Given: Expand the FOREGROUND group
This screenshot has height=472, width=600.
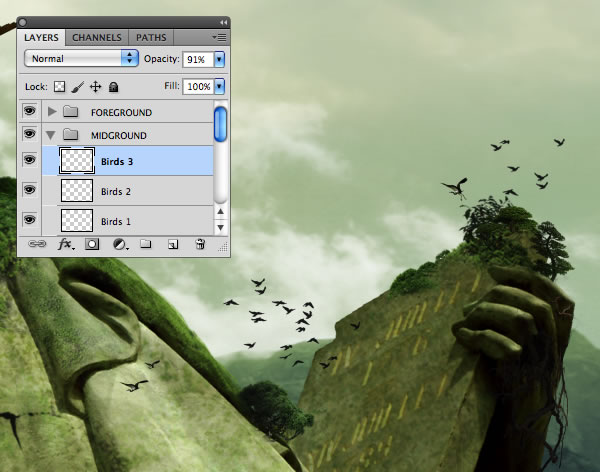Looking at the screenshot, I should [x=52, y=112].
